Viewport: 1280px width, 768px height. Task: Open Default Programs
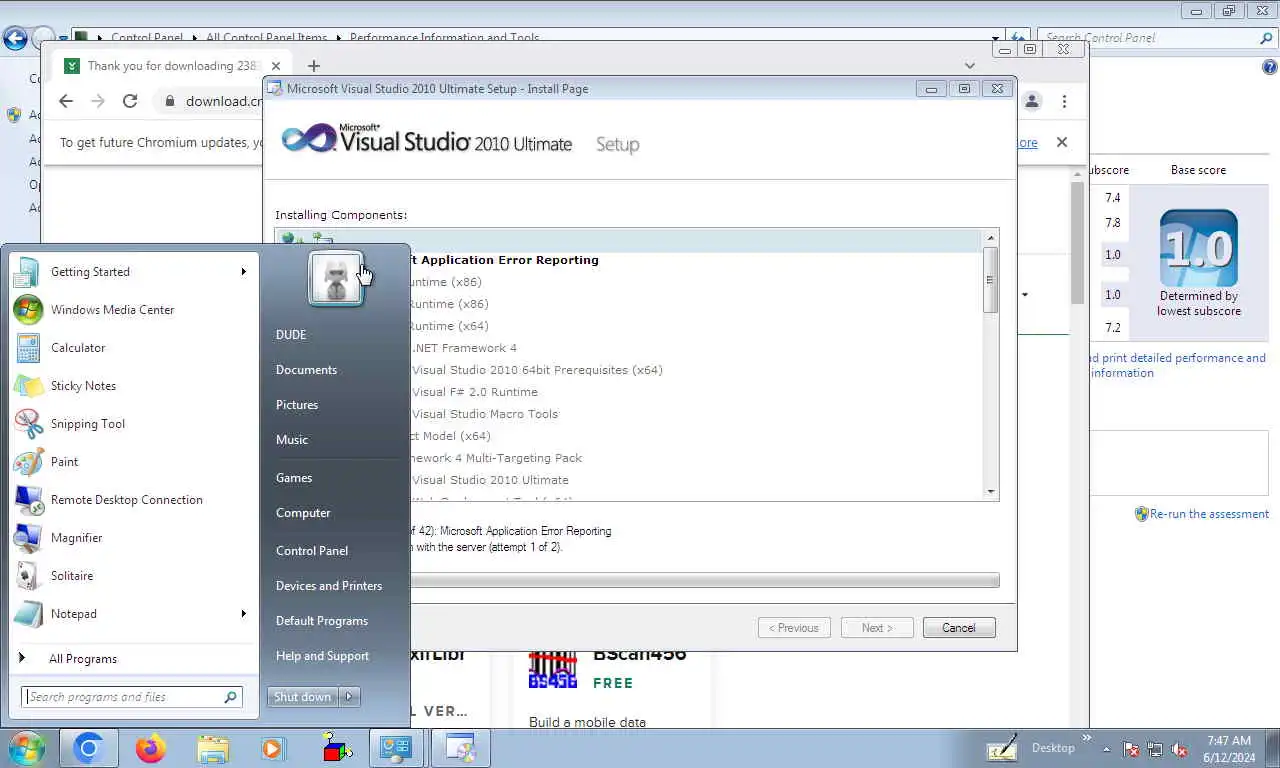click(322, 621)
